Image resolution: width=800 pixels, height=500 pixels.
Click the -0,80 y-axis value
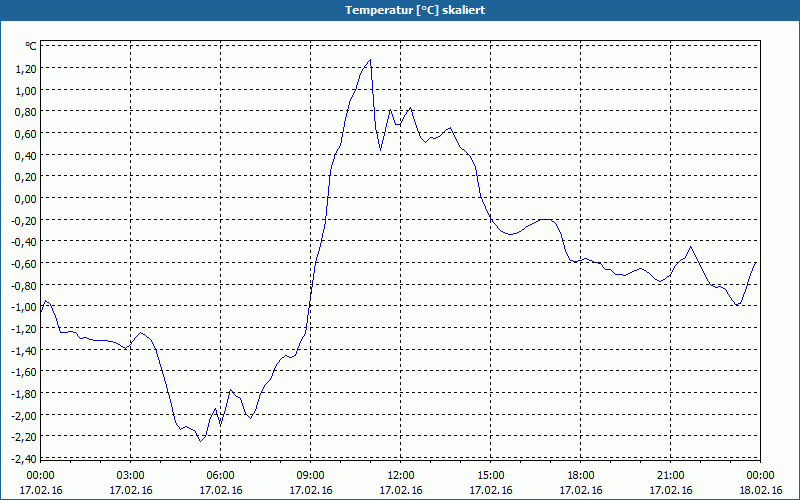[x=24, y=285]
